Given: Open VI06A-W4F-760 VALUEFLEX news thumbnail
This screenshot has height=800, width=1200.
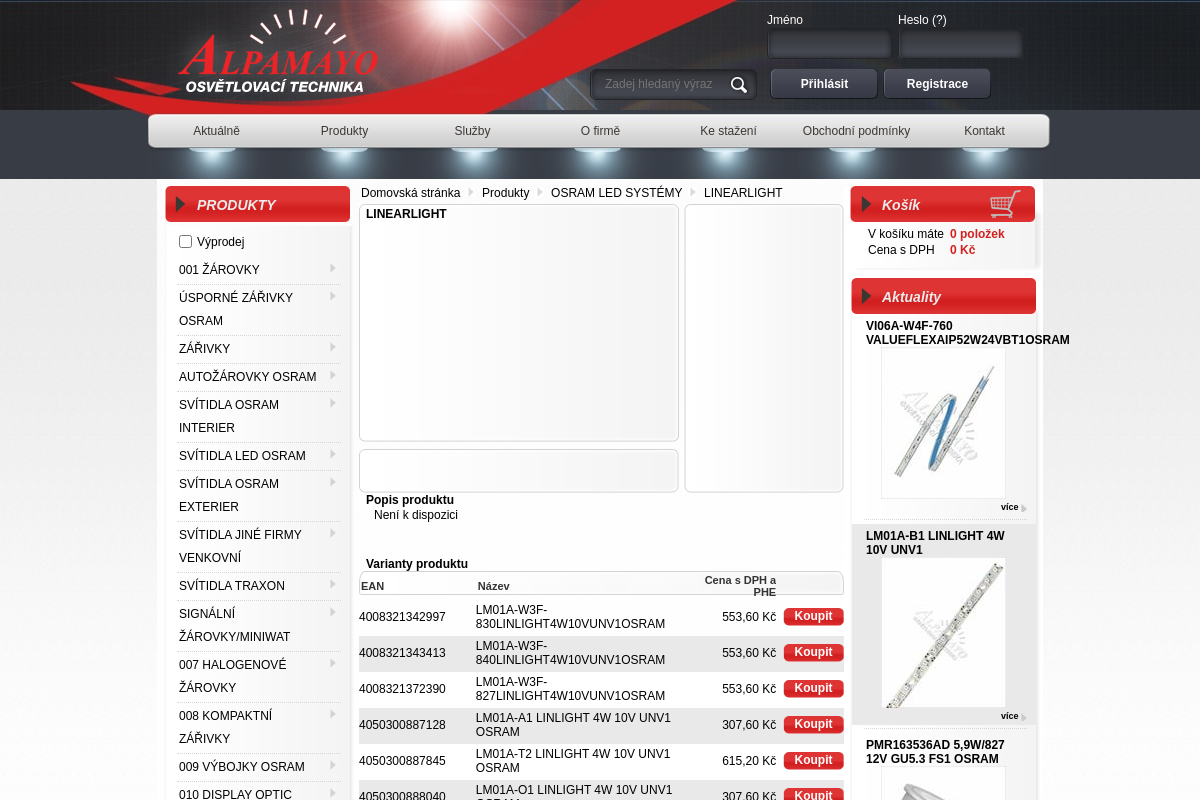Looking at the screenshot, I should tap(943, 423).
